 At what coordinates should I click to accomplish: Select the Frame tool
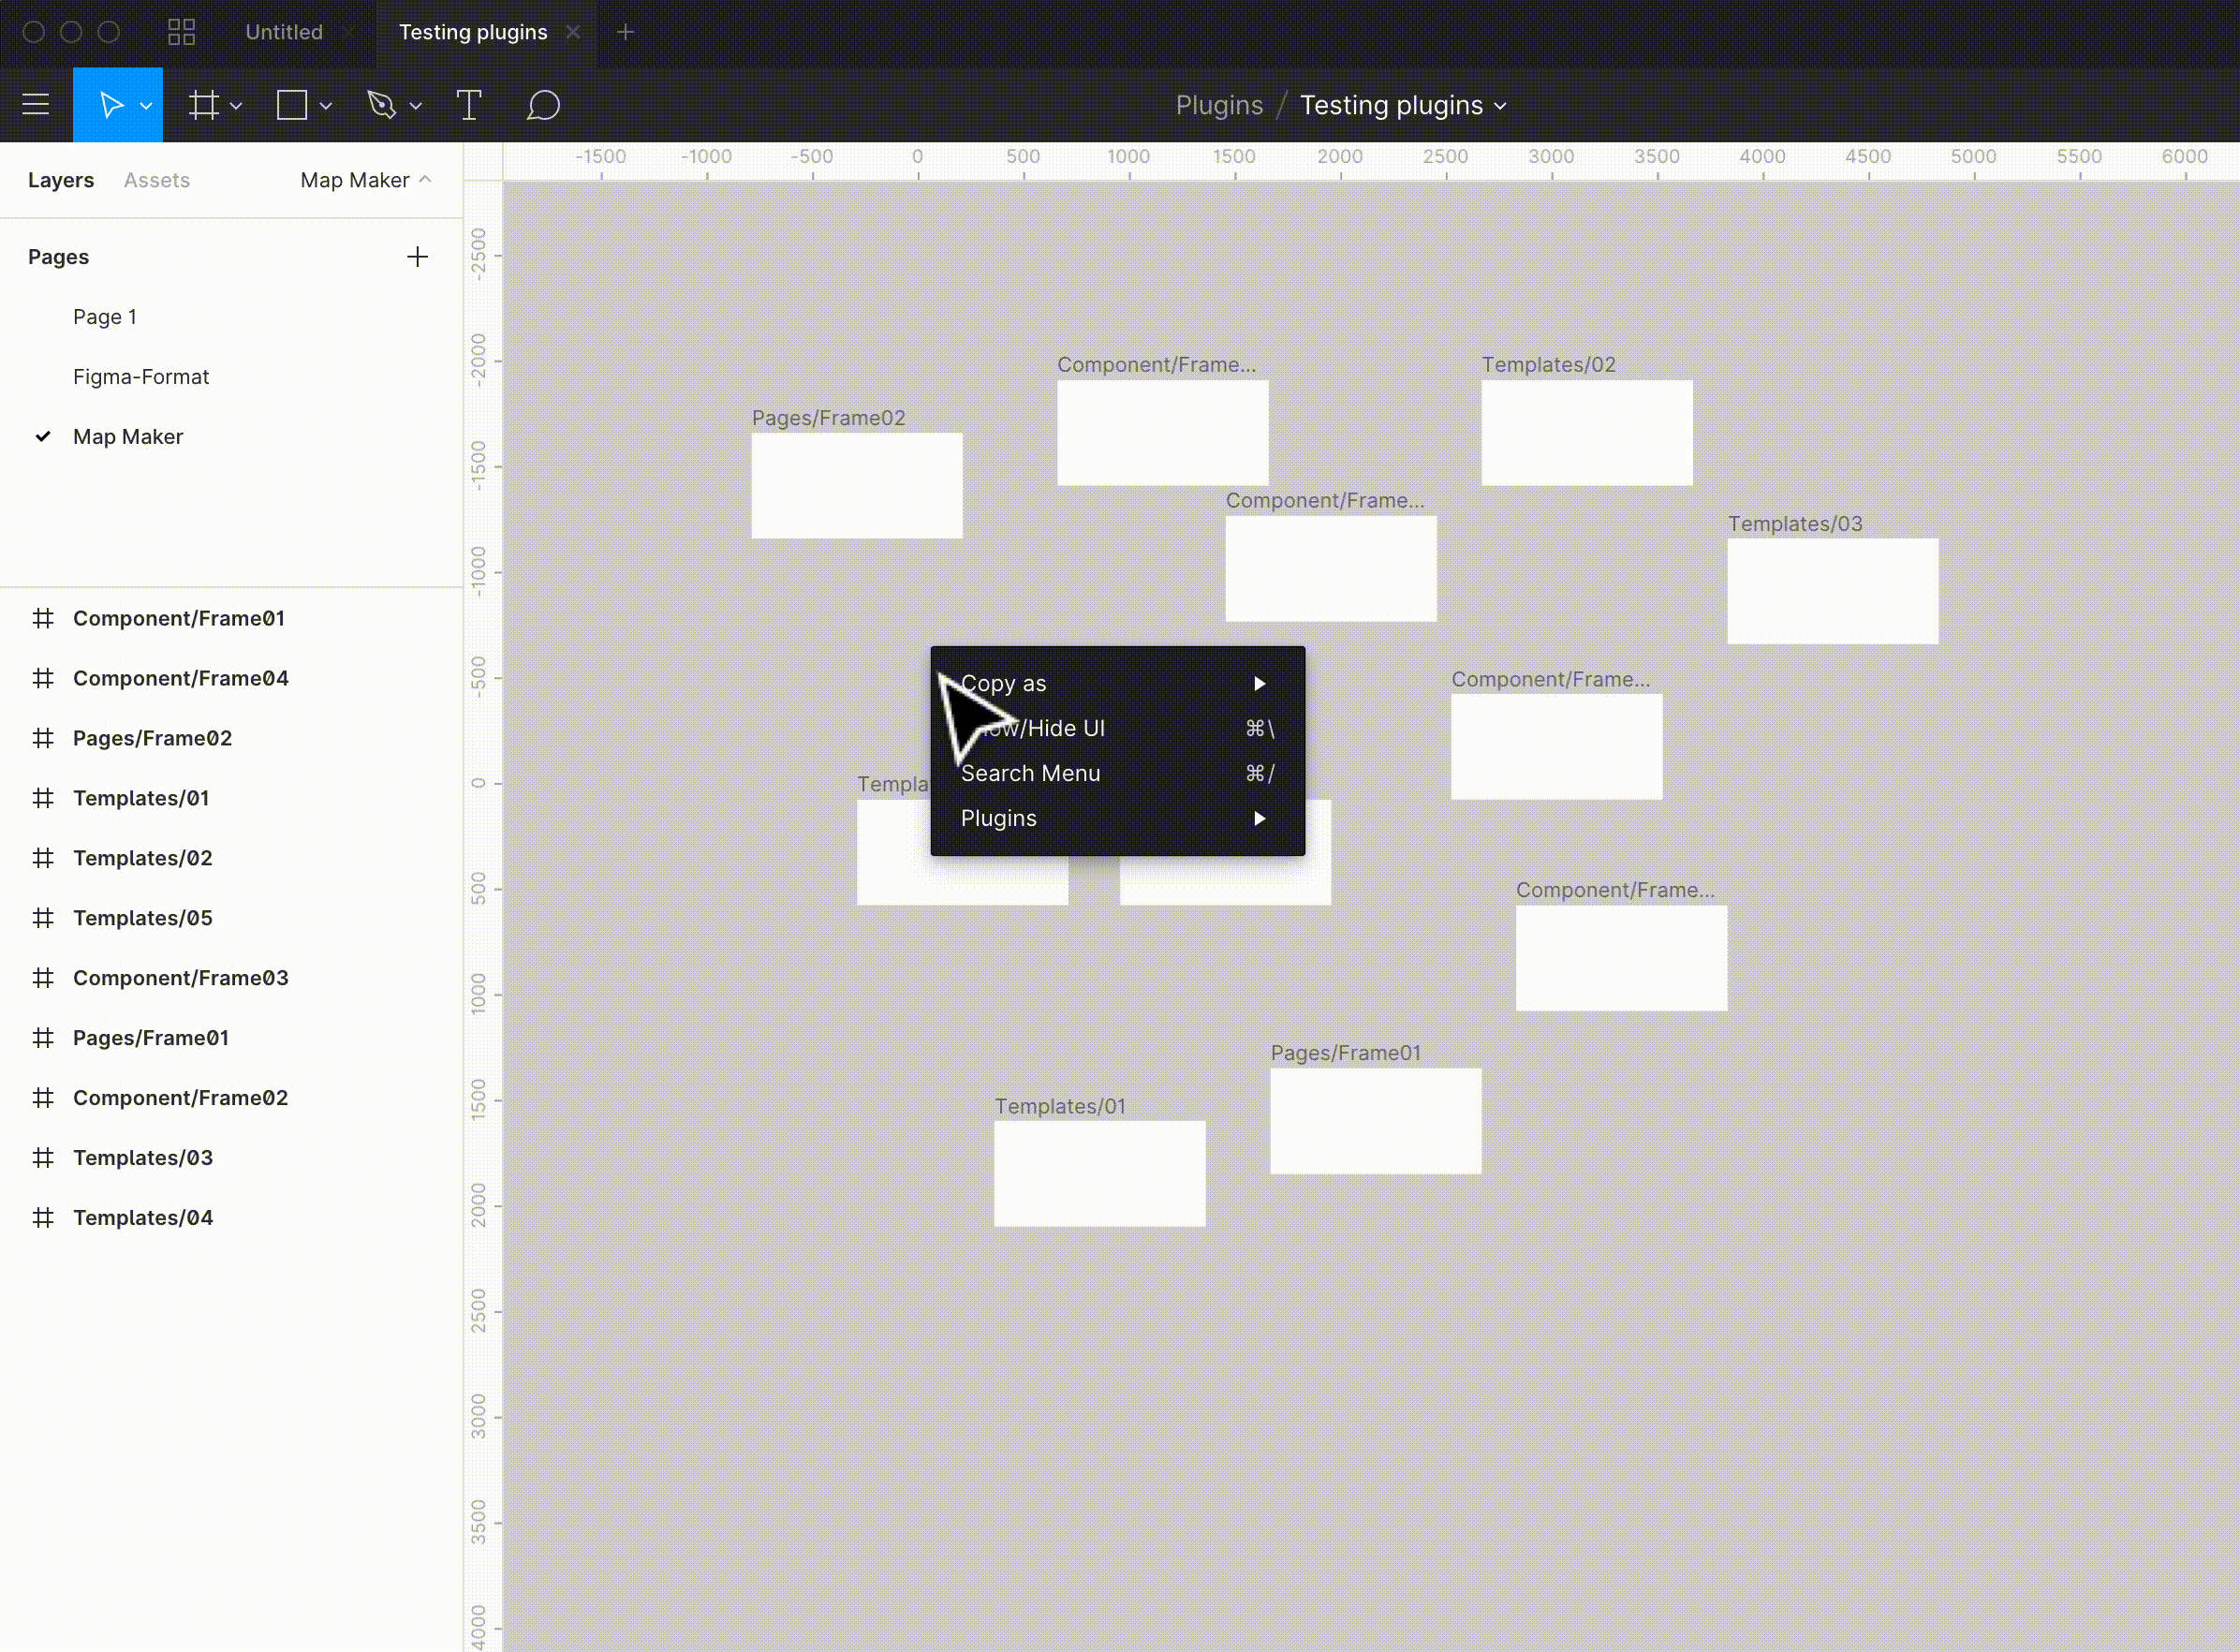(204, 105)
